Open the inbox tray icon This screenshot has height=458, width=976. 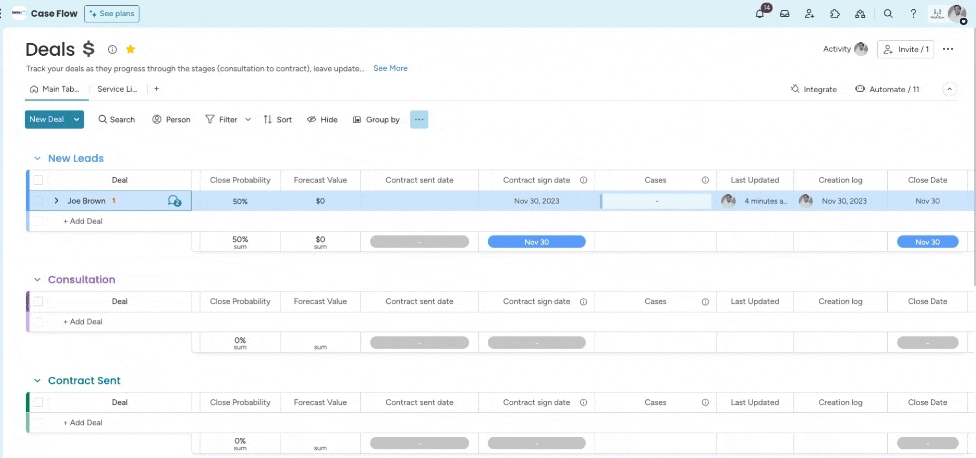click(x=785, y=14)
